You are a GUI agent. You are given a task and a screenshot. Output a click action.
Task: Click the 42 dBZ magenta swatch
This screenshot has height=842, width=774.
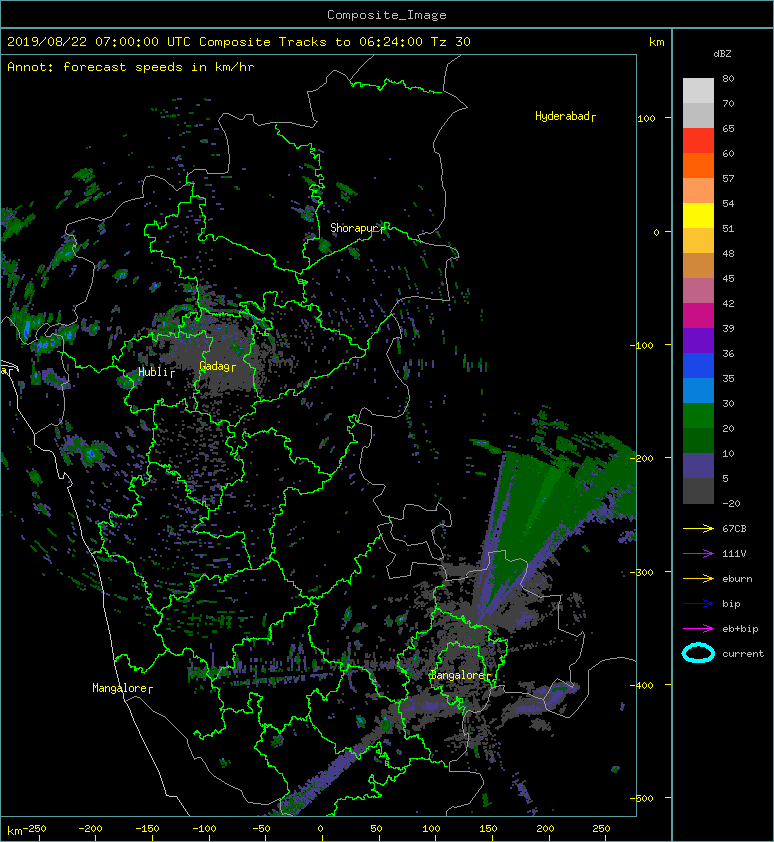click(x=698, y=315)
